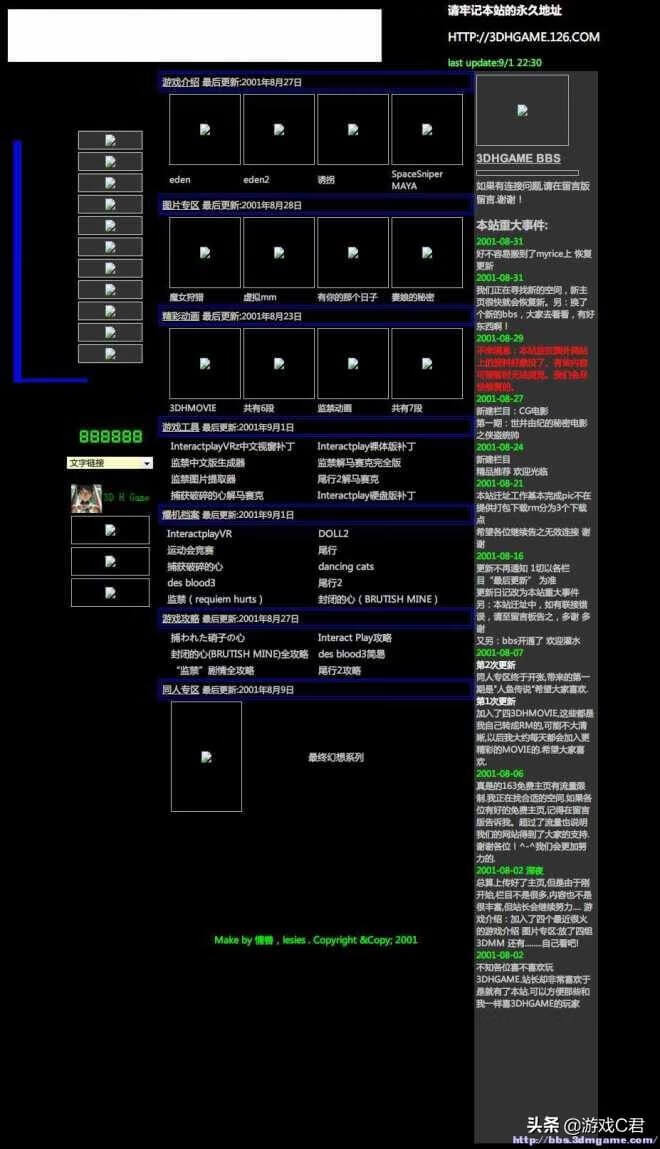Open the Interact Play攻略 link

[355, 638]
